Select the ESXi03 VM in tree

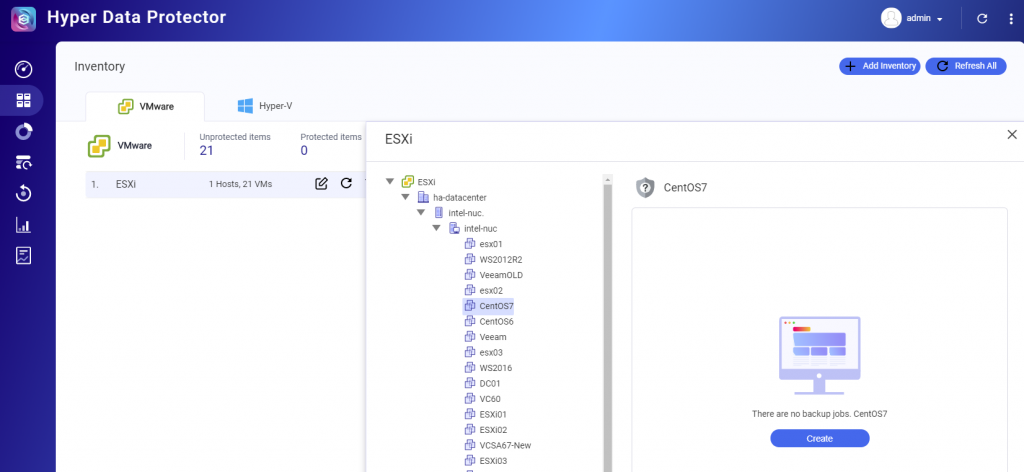point(493,461)
